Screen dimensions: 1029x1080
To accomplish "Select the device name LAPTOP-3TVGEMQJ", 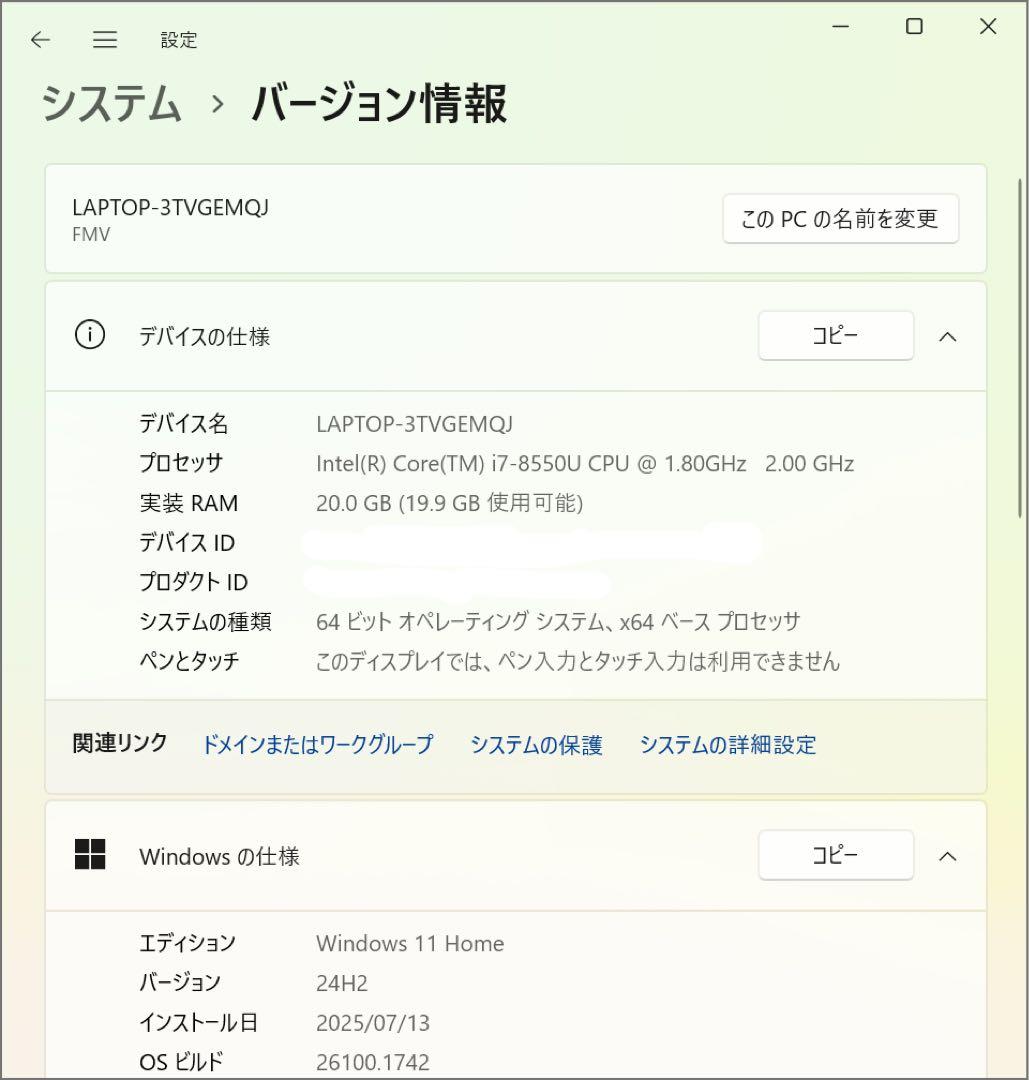I will click(x=414, y=423).
